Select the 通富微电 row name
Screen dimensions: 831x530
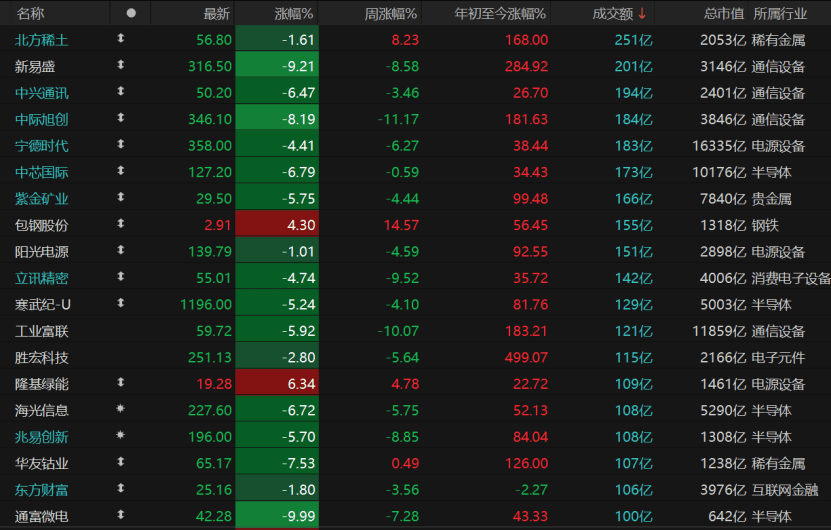tap(42, 515)
